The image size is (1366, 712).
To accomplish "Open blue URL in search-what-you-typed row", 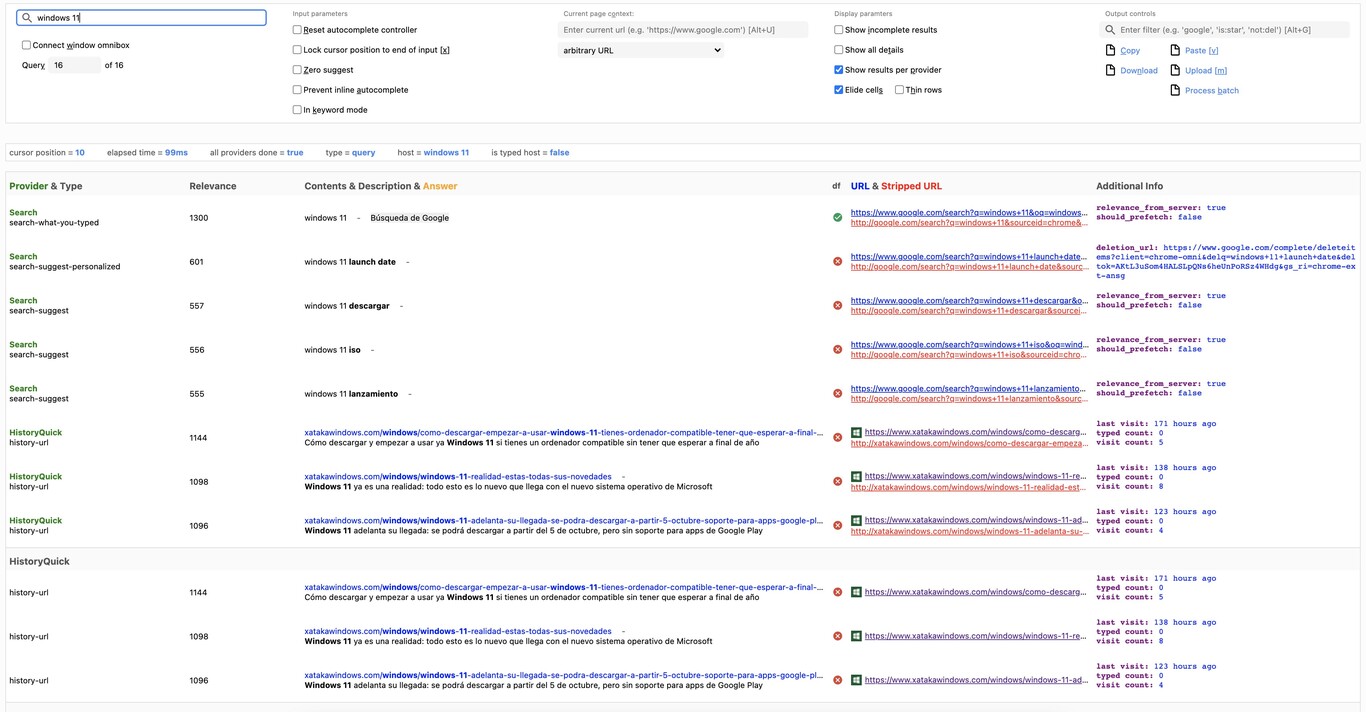I will [969, 212].
